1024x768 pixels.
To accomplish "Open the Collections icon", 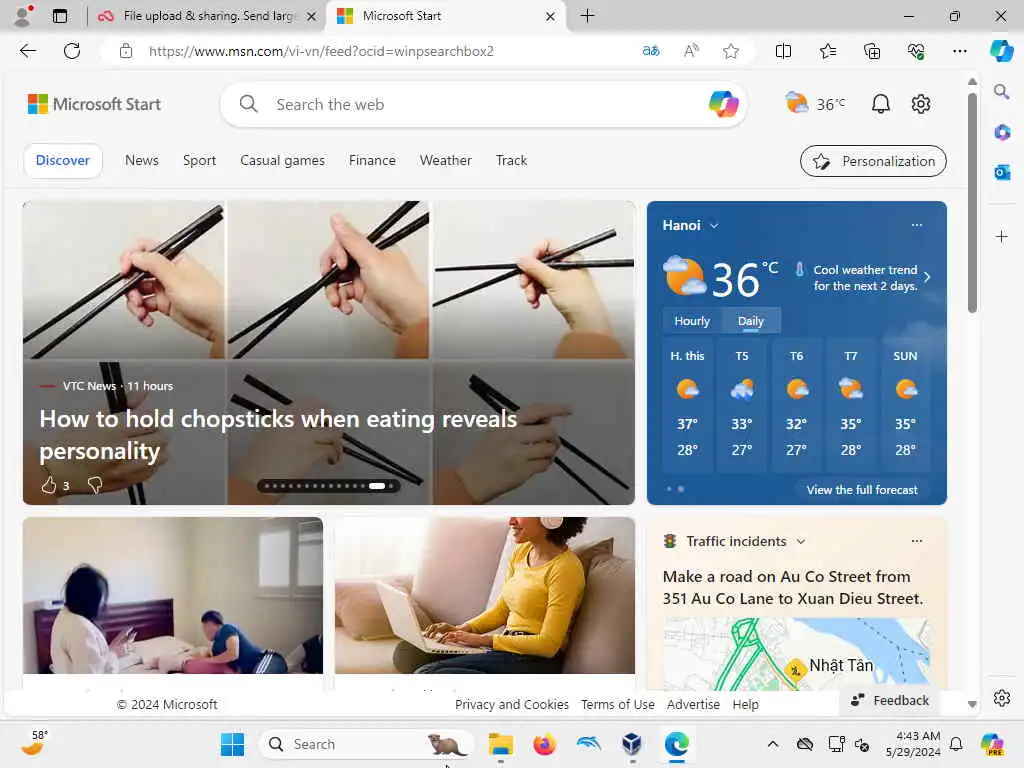I will tap(872, 51).
